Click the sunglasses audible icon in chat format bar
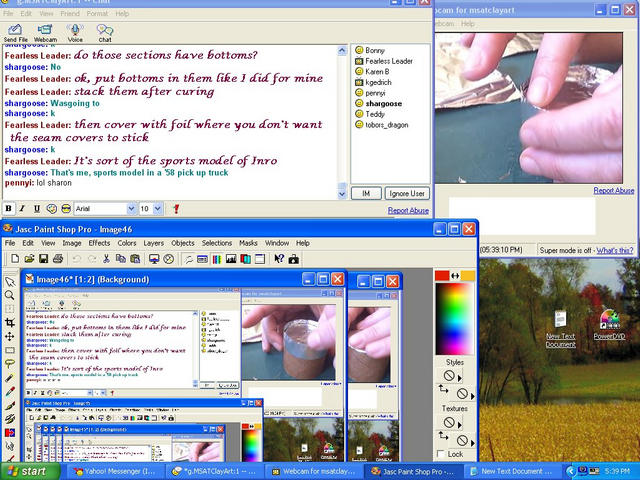Screen dimensions: 640x480 point(66,209)
